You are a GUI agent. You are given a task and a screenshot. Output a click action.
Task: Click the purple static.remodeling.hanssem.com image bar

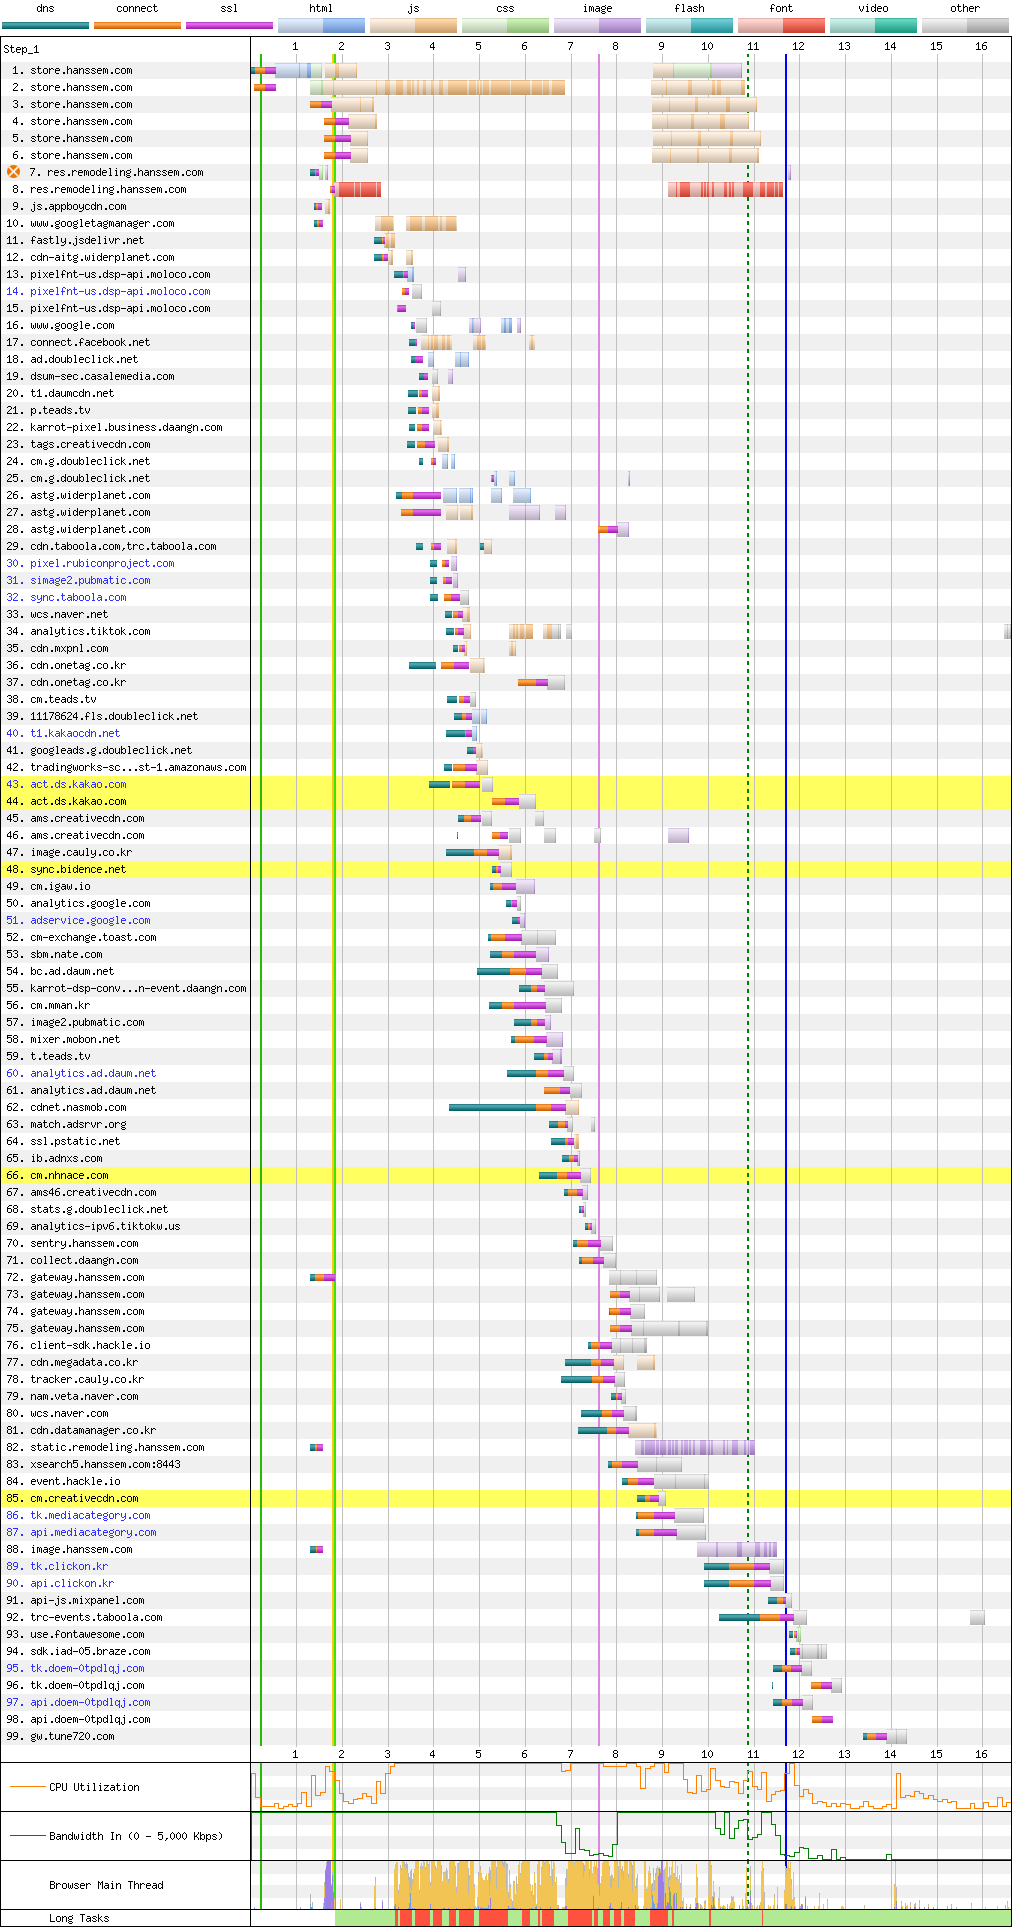pyautogui.click(x=695, y=1447)
